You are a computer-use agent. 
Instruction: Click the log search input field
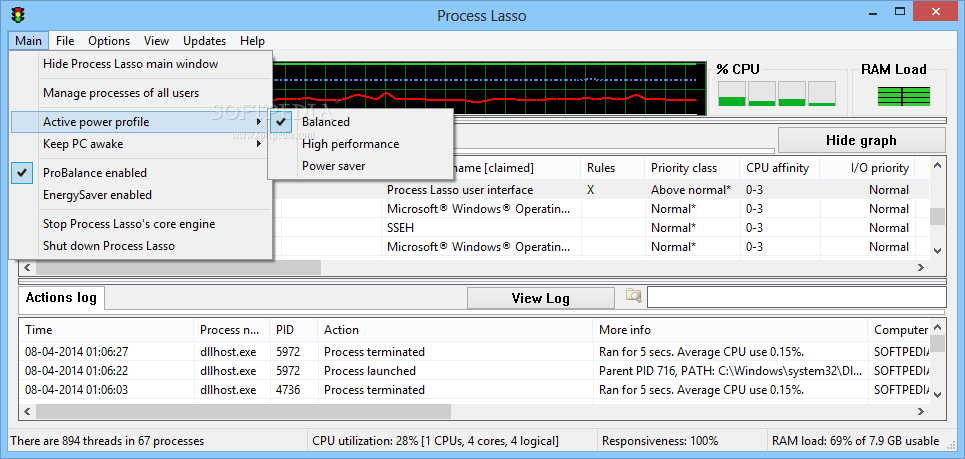point(796,297)
